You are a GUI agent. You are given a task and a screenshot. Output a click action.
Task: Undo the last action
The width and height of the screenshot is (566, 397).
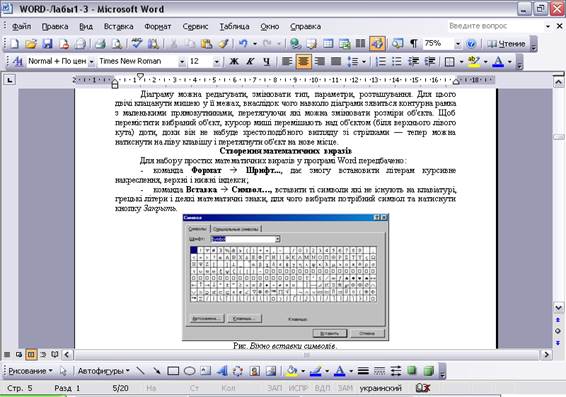[243, 44]
